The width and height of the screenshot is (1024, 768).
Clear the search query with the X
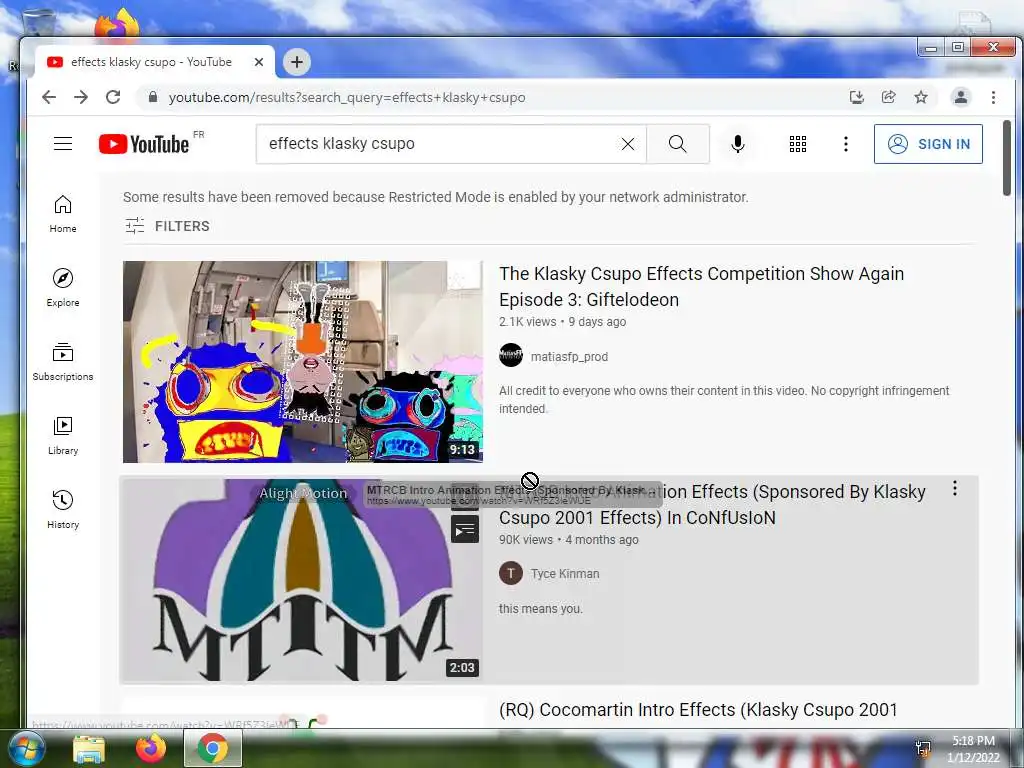pyautogui.click(x=628, y=144)
